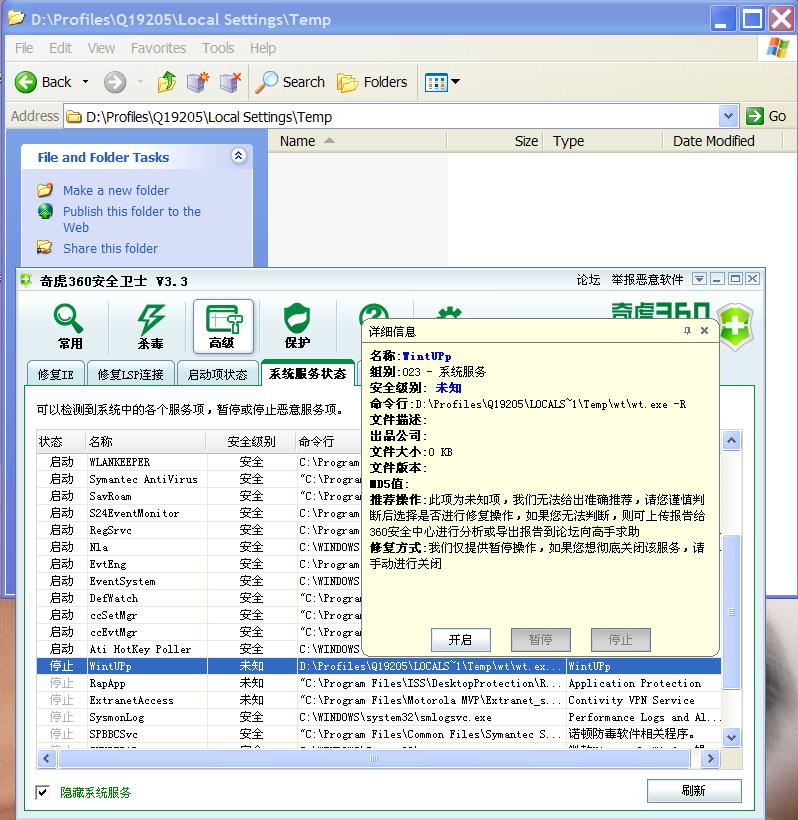798x820 pixels.
Task: Click the 刷新 refresh button
Action: [694, 791]
